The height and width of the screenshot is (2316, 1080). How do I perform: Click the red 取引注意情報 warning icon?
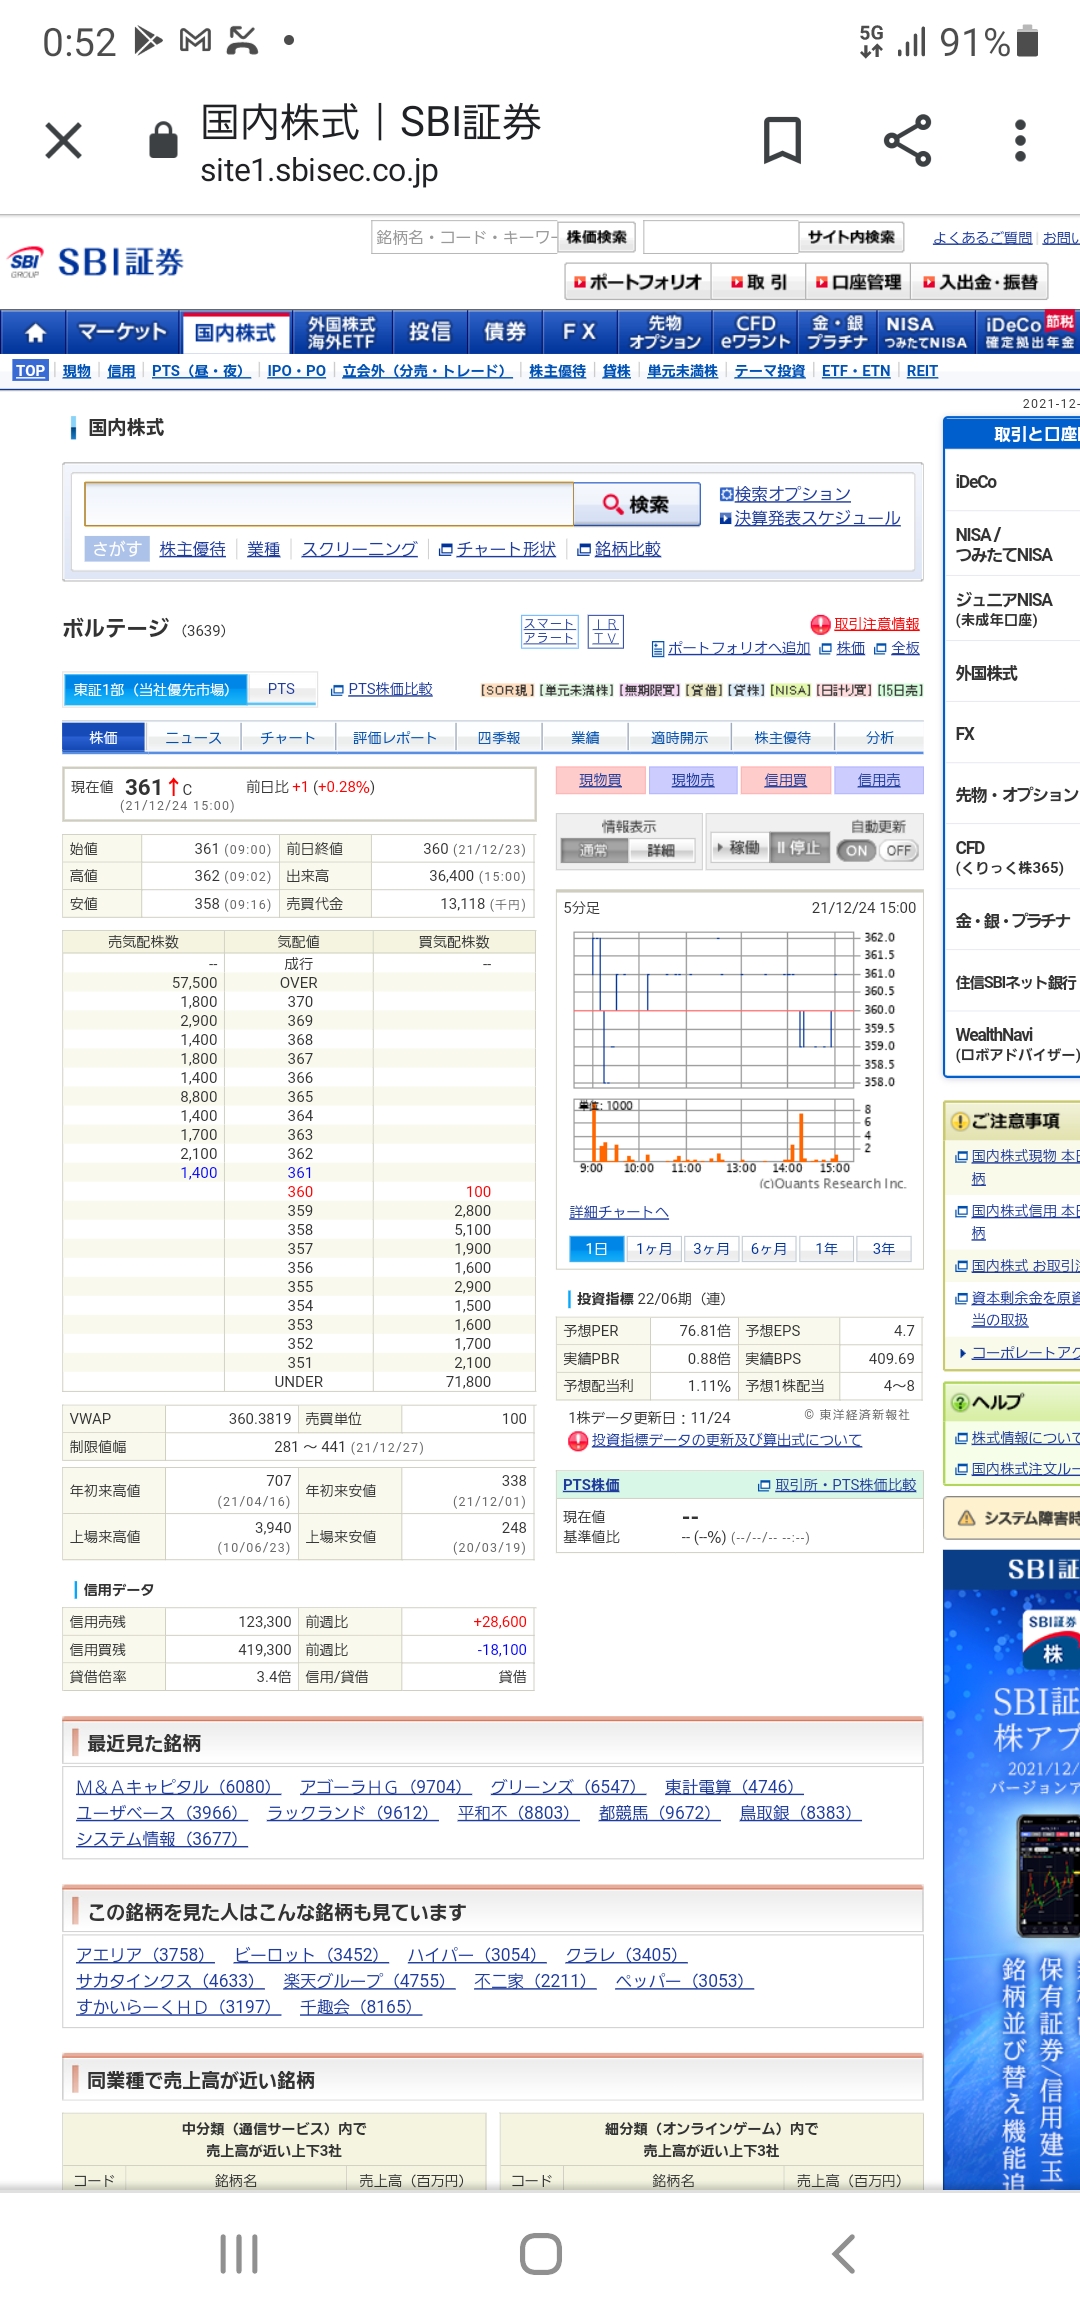tap(820, 624)
